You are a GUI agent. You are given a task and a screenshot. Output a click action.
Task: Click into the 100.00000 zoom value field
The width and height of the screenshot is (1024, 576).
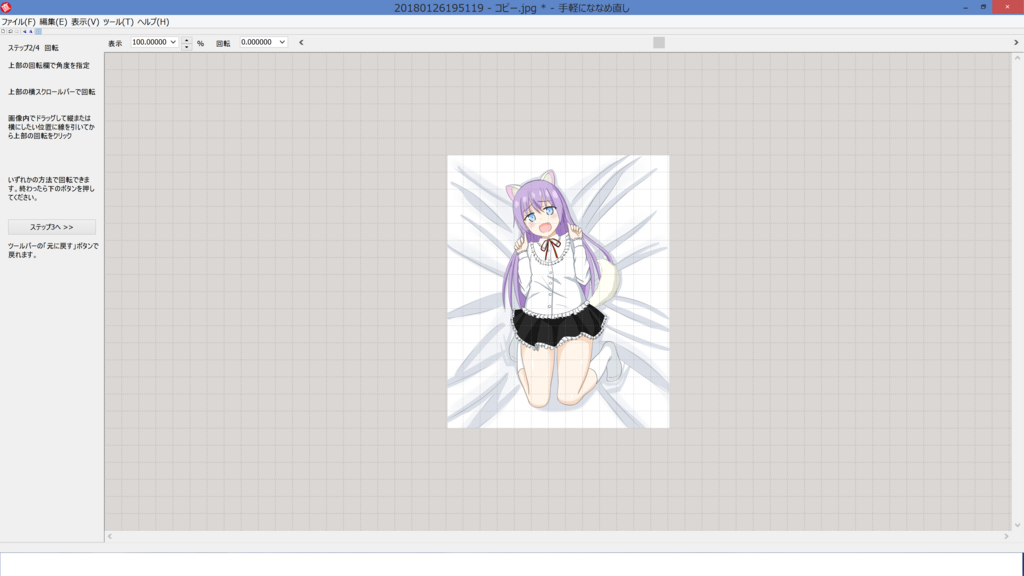click(150, 42)
